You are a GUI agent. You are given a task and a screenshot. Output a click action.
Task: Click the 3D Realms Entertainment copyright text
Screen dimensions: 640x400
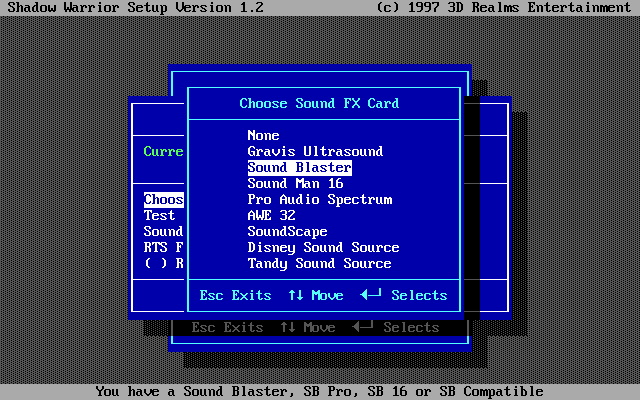(x=504, y=7)
